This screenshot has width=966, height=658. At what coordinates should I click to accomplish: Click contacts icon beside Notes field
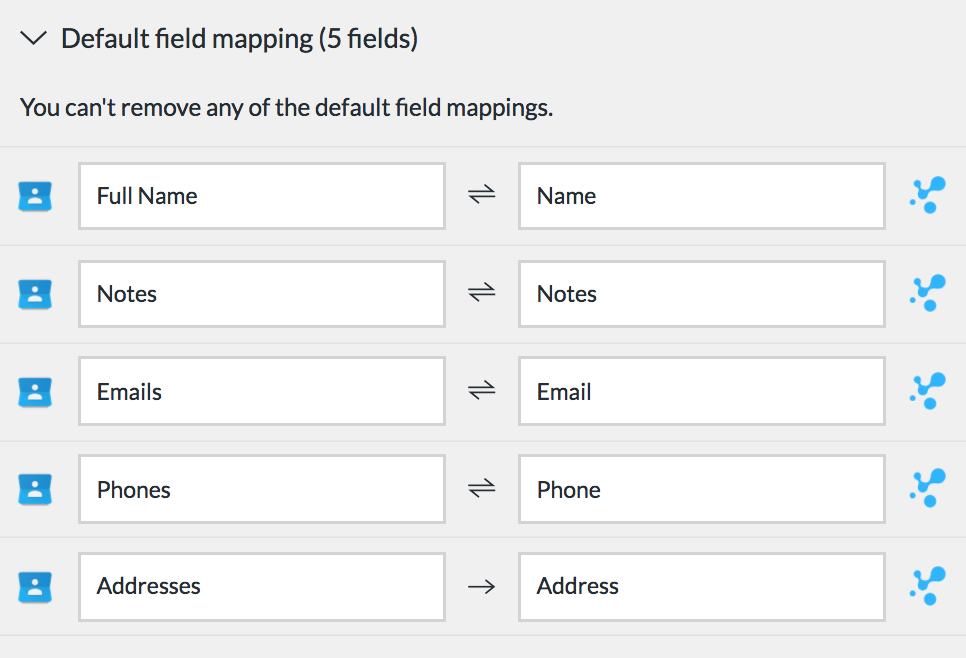[35, 294]
